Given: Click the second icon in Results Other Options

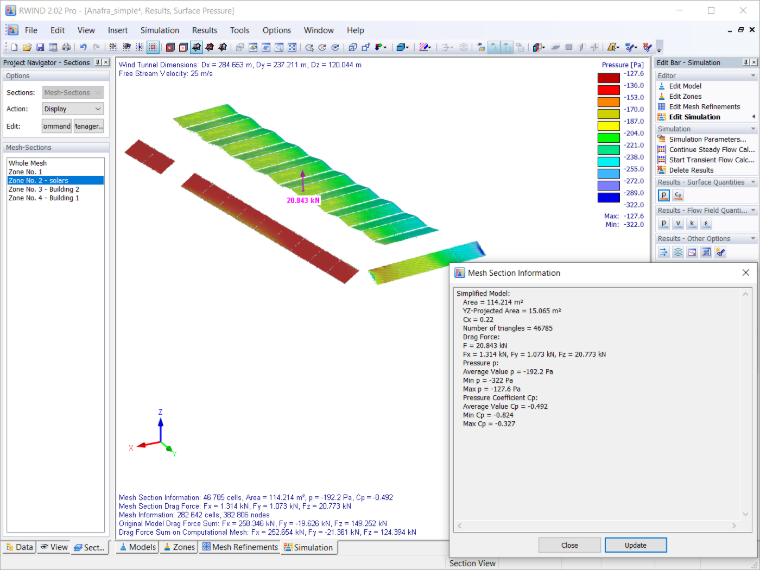Looking at the screenshot, I should (678, 252).
